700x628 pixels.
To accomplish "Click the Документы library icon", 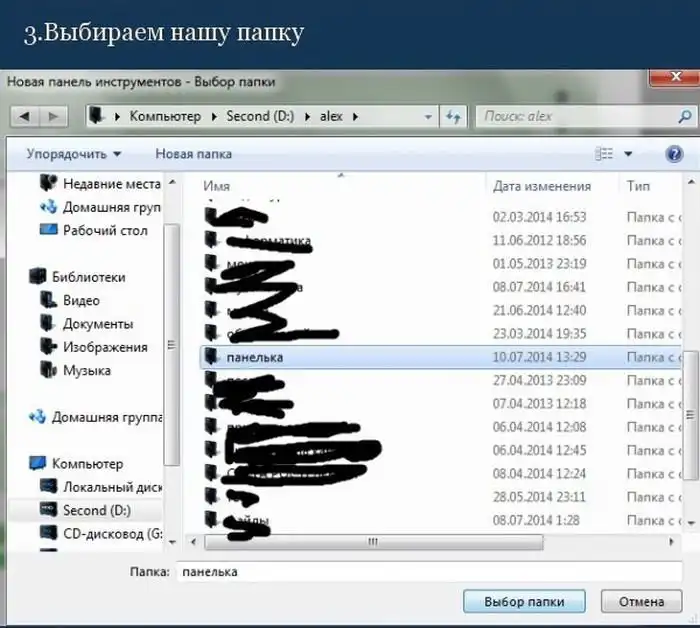I will [47, 324].
